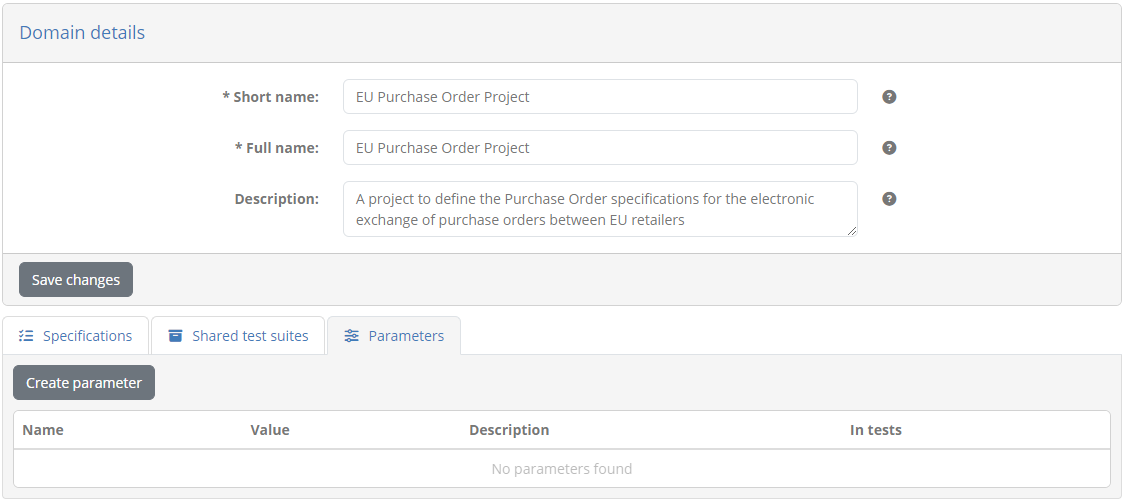Open the Shared test suites tab label
Screen dimensions: 1125x501
point(250,336)
